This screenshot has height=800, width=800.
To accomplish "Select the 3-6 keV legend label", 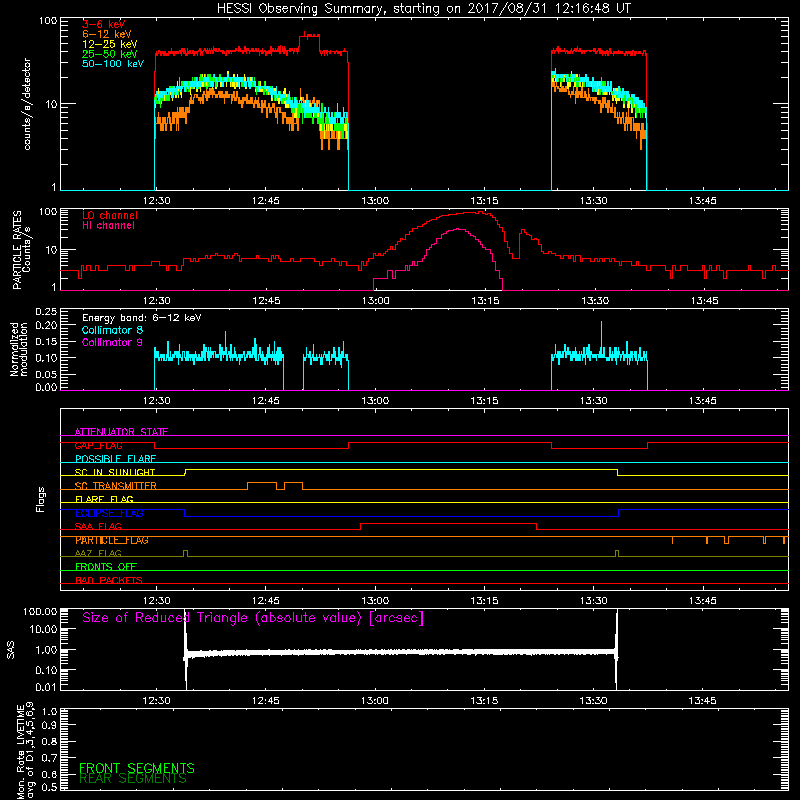I will (x=104, y=24).
